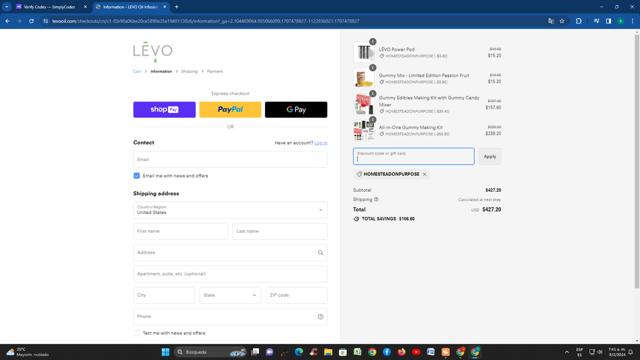
Task: Close the Information LEVO tab
Action: coord(165,7)
